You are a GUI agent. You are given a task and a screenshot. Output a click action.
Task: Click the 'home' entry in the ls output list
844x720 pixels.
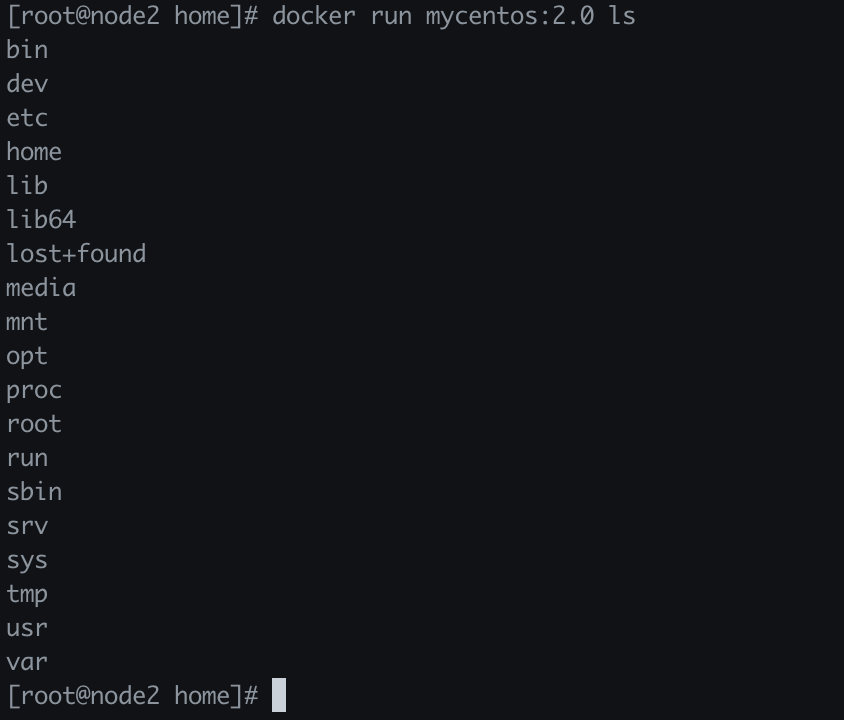(x=34, y=152)
